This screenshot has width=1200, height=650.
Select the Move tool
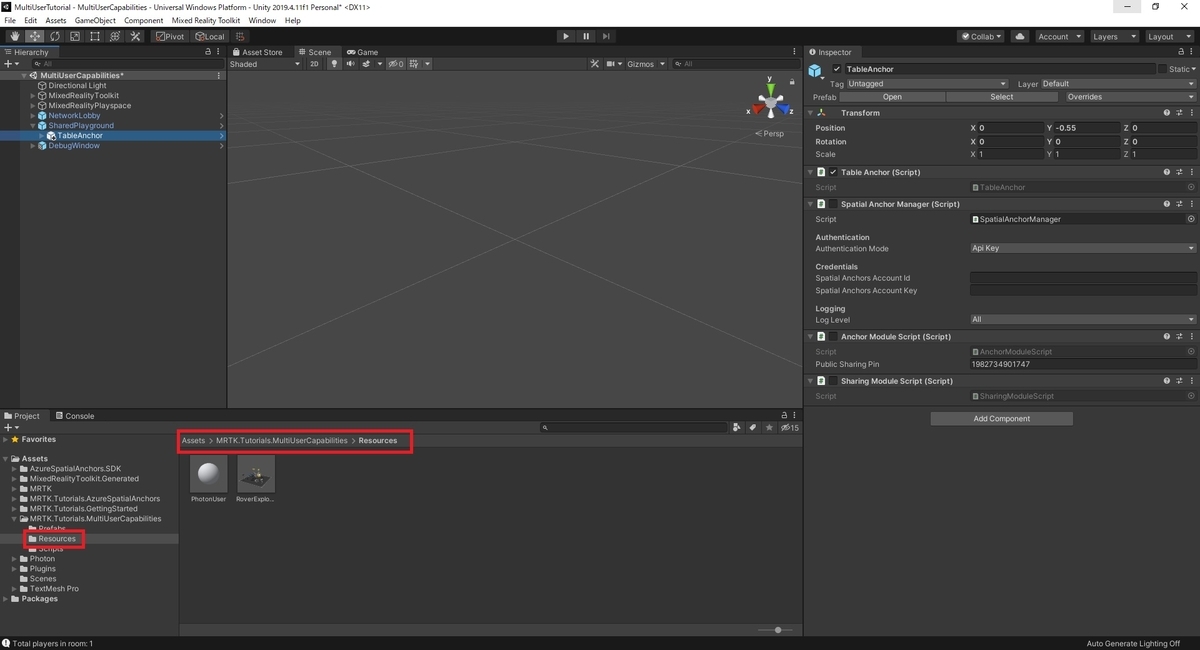coord(35,36)
